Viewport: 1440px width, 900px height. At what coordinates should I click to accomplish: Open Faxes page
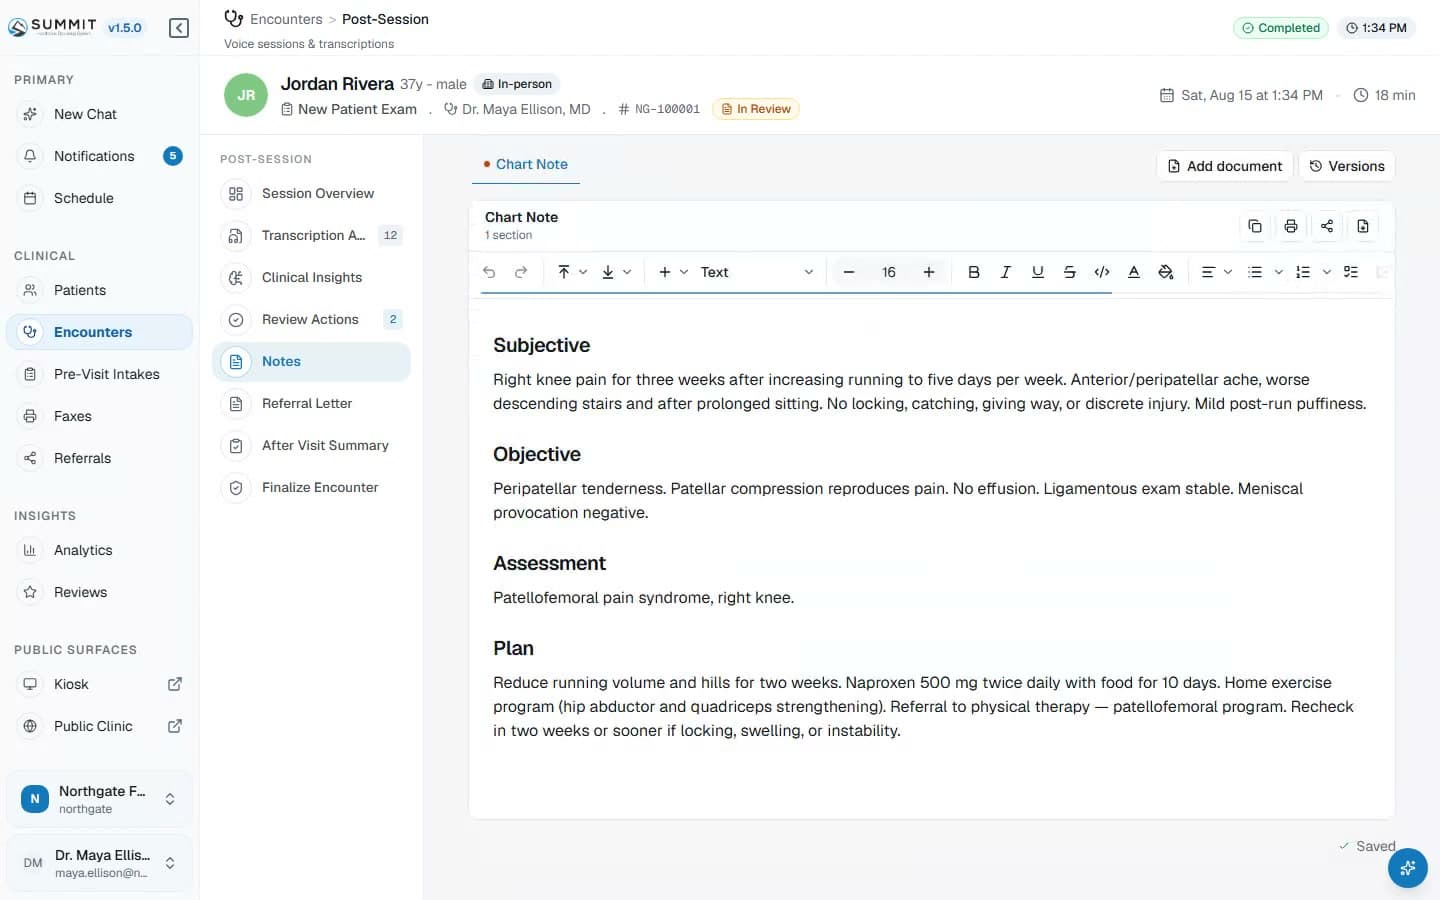coord(99,416)
